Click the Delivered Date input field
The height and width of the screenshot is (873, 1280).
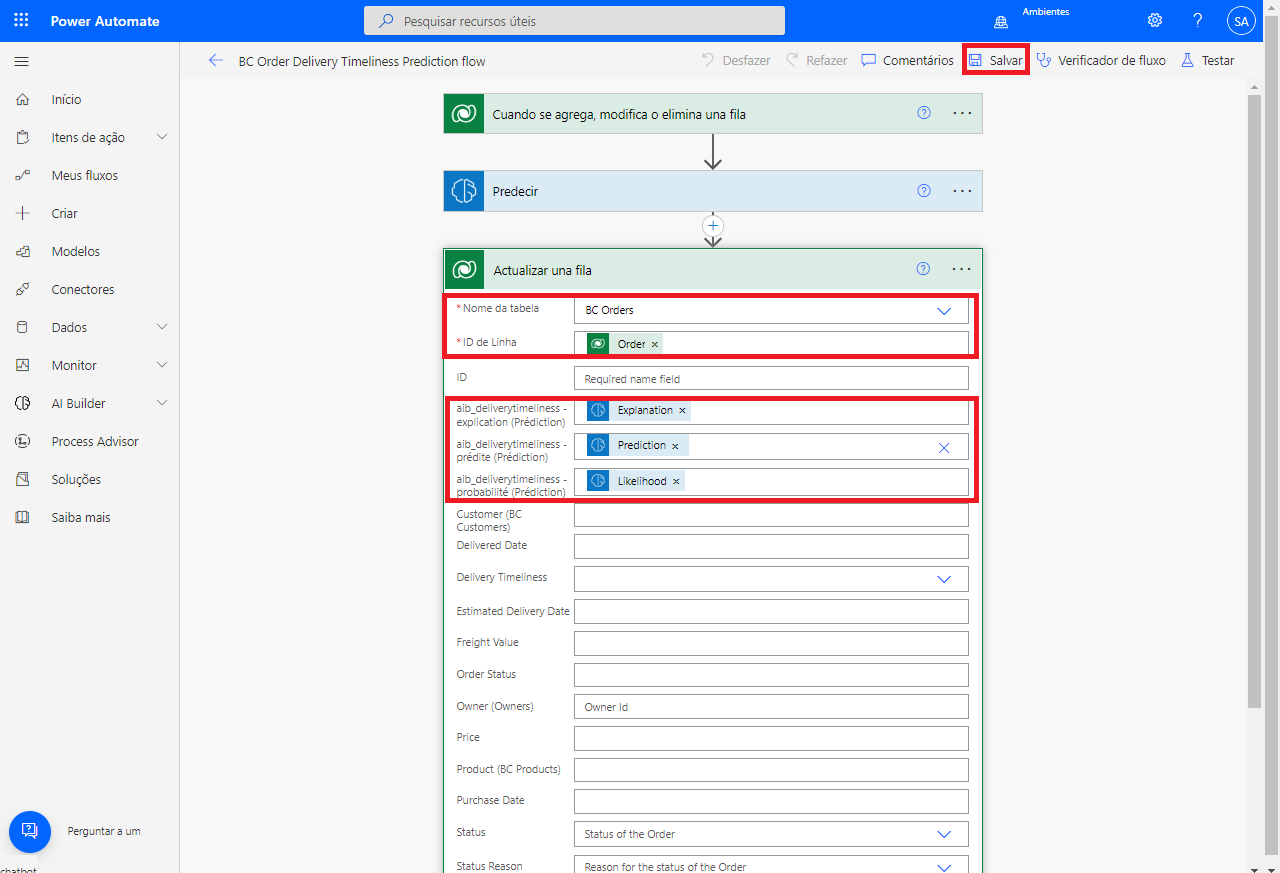click(x=771, y=546)
